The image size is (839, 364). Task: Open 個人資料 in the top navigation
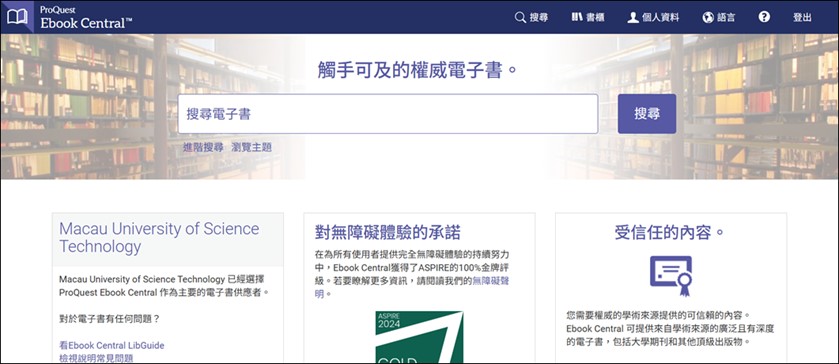click(653, 17)
